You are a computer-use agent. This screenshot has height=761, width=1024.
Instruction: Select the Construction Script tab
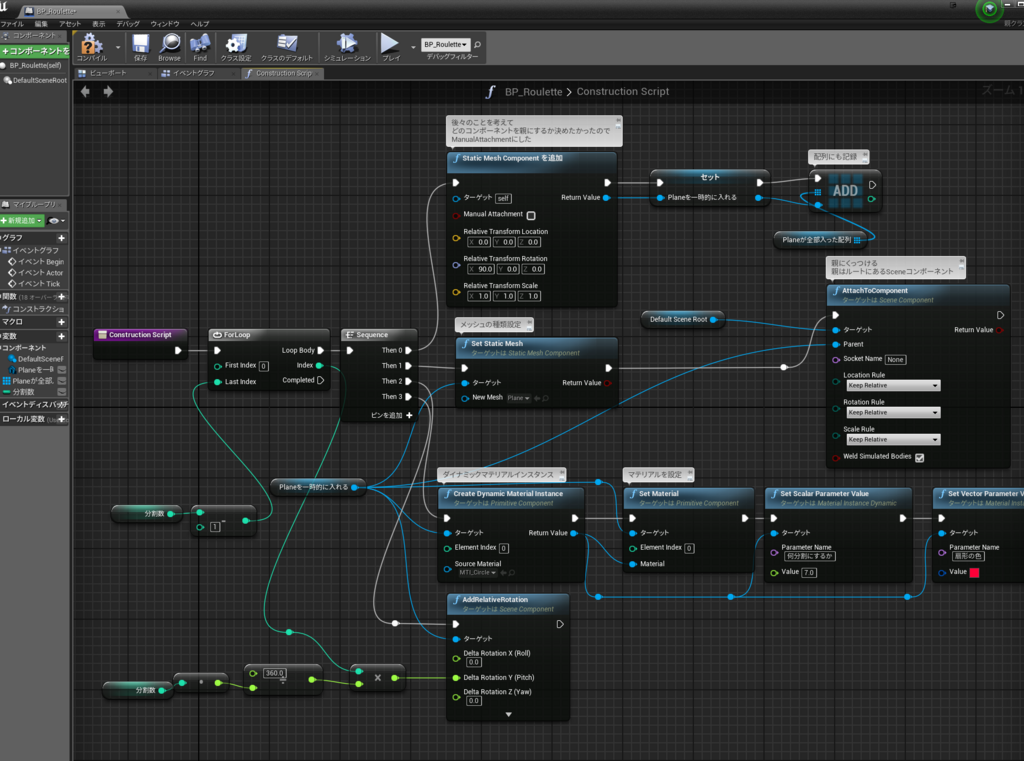pyautogui.click(x=283, y=73)
